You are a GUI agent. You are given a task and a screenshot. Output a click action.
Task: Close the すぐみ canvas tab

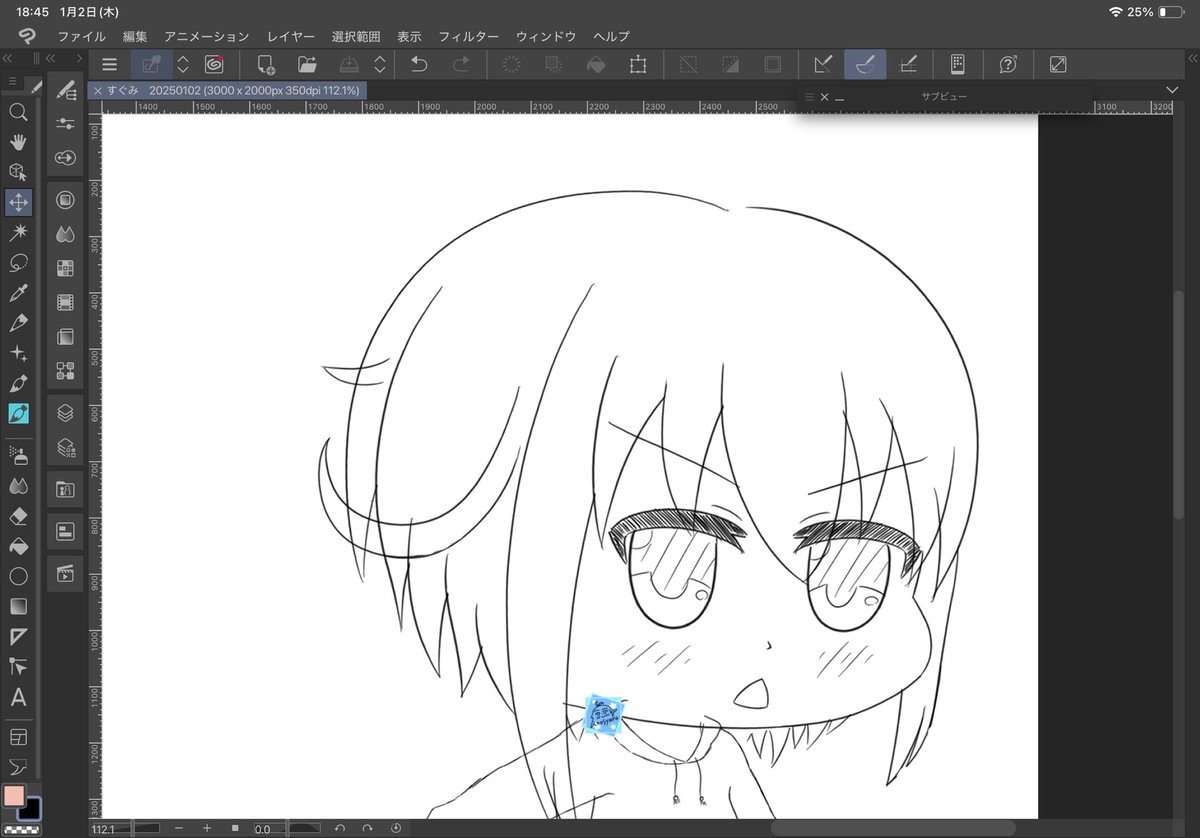[x=97, y=90]
